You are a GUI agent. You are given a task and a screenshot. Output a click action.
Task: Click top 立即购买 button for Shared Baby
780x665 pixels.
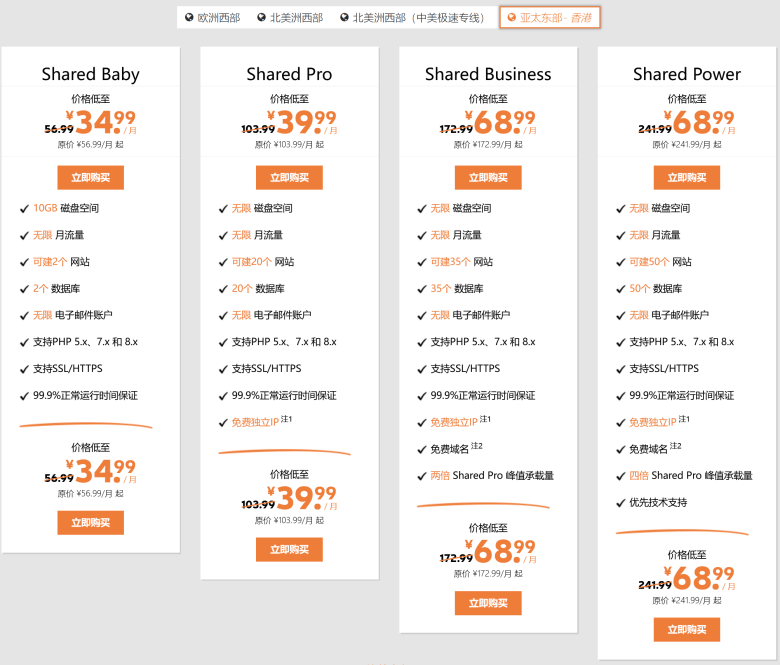[x=91, y=178]
